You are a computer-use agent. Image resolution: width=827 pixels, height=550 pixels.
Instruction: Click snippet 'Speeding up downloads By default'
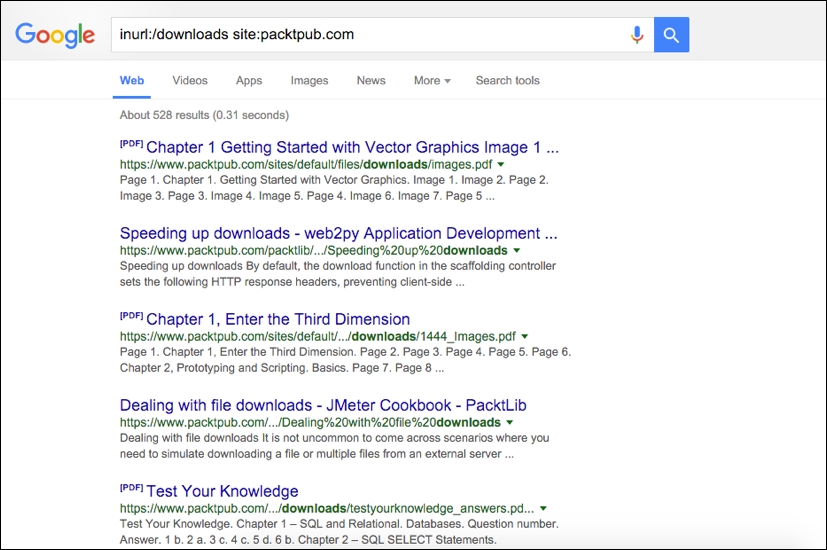[338, 274]
